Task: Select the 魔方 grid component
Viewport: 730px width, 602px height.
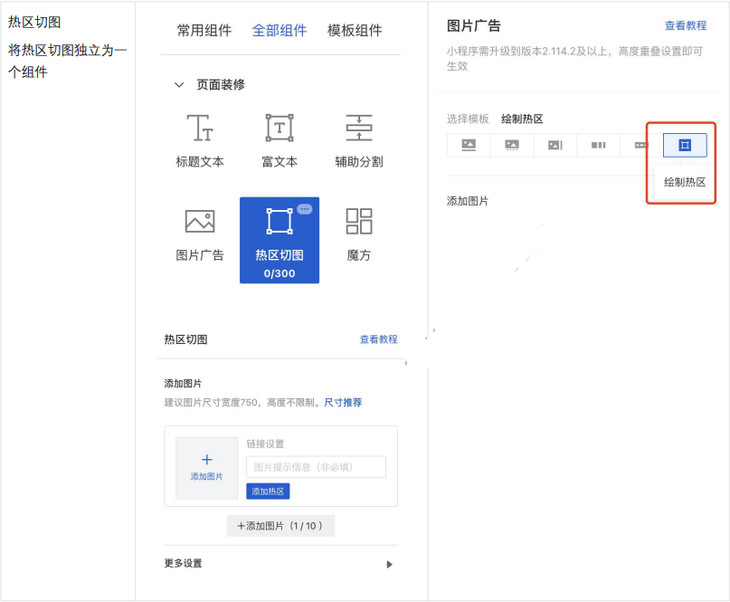Action: pos(358,222)
